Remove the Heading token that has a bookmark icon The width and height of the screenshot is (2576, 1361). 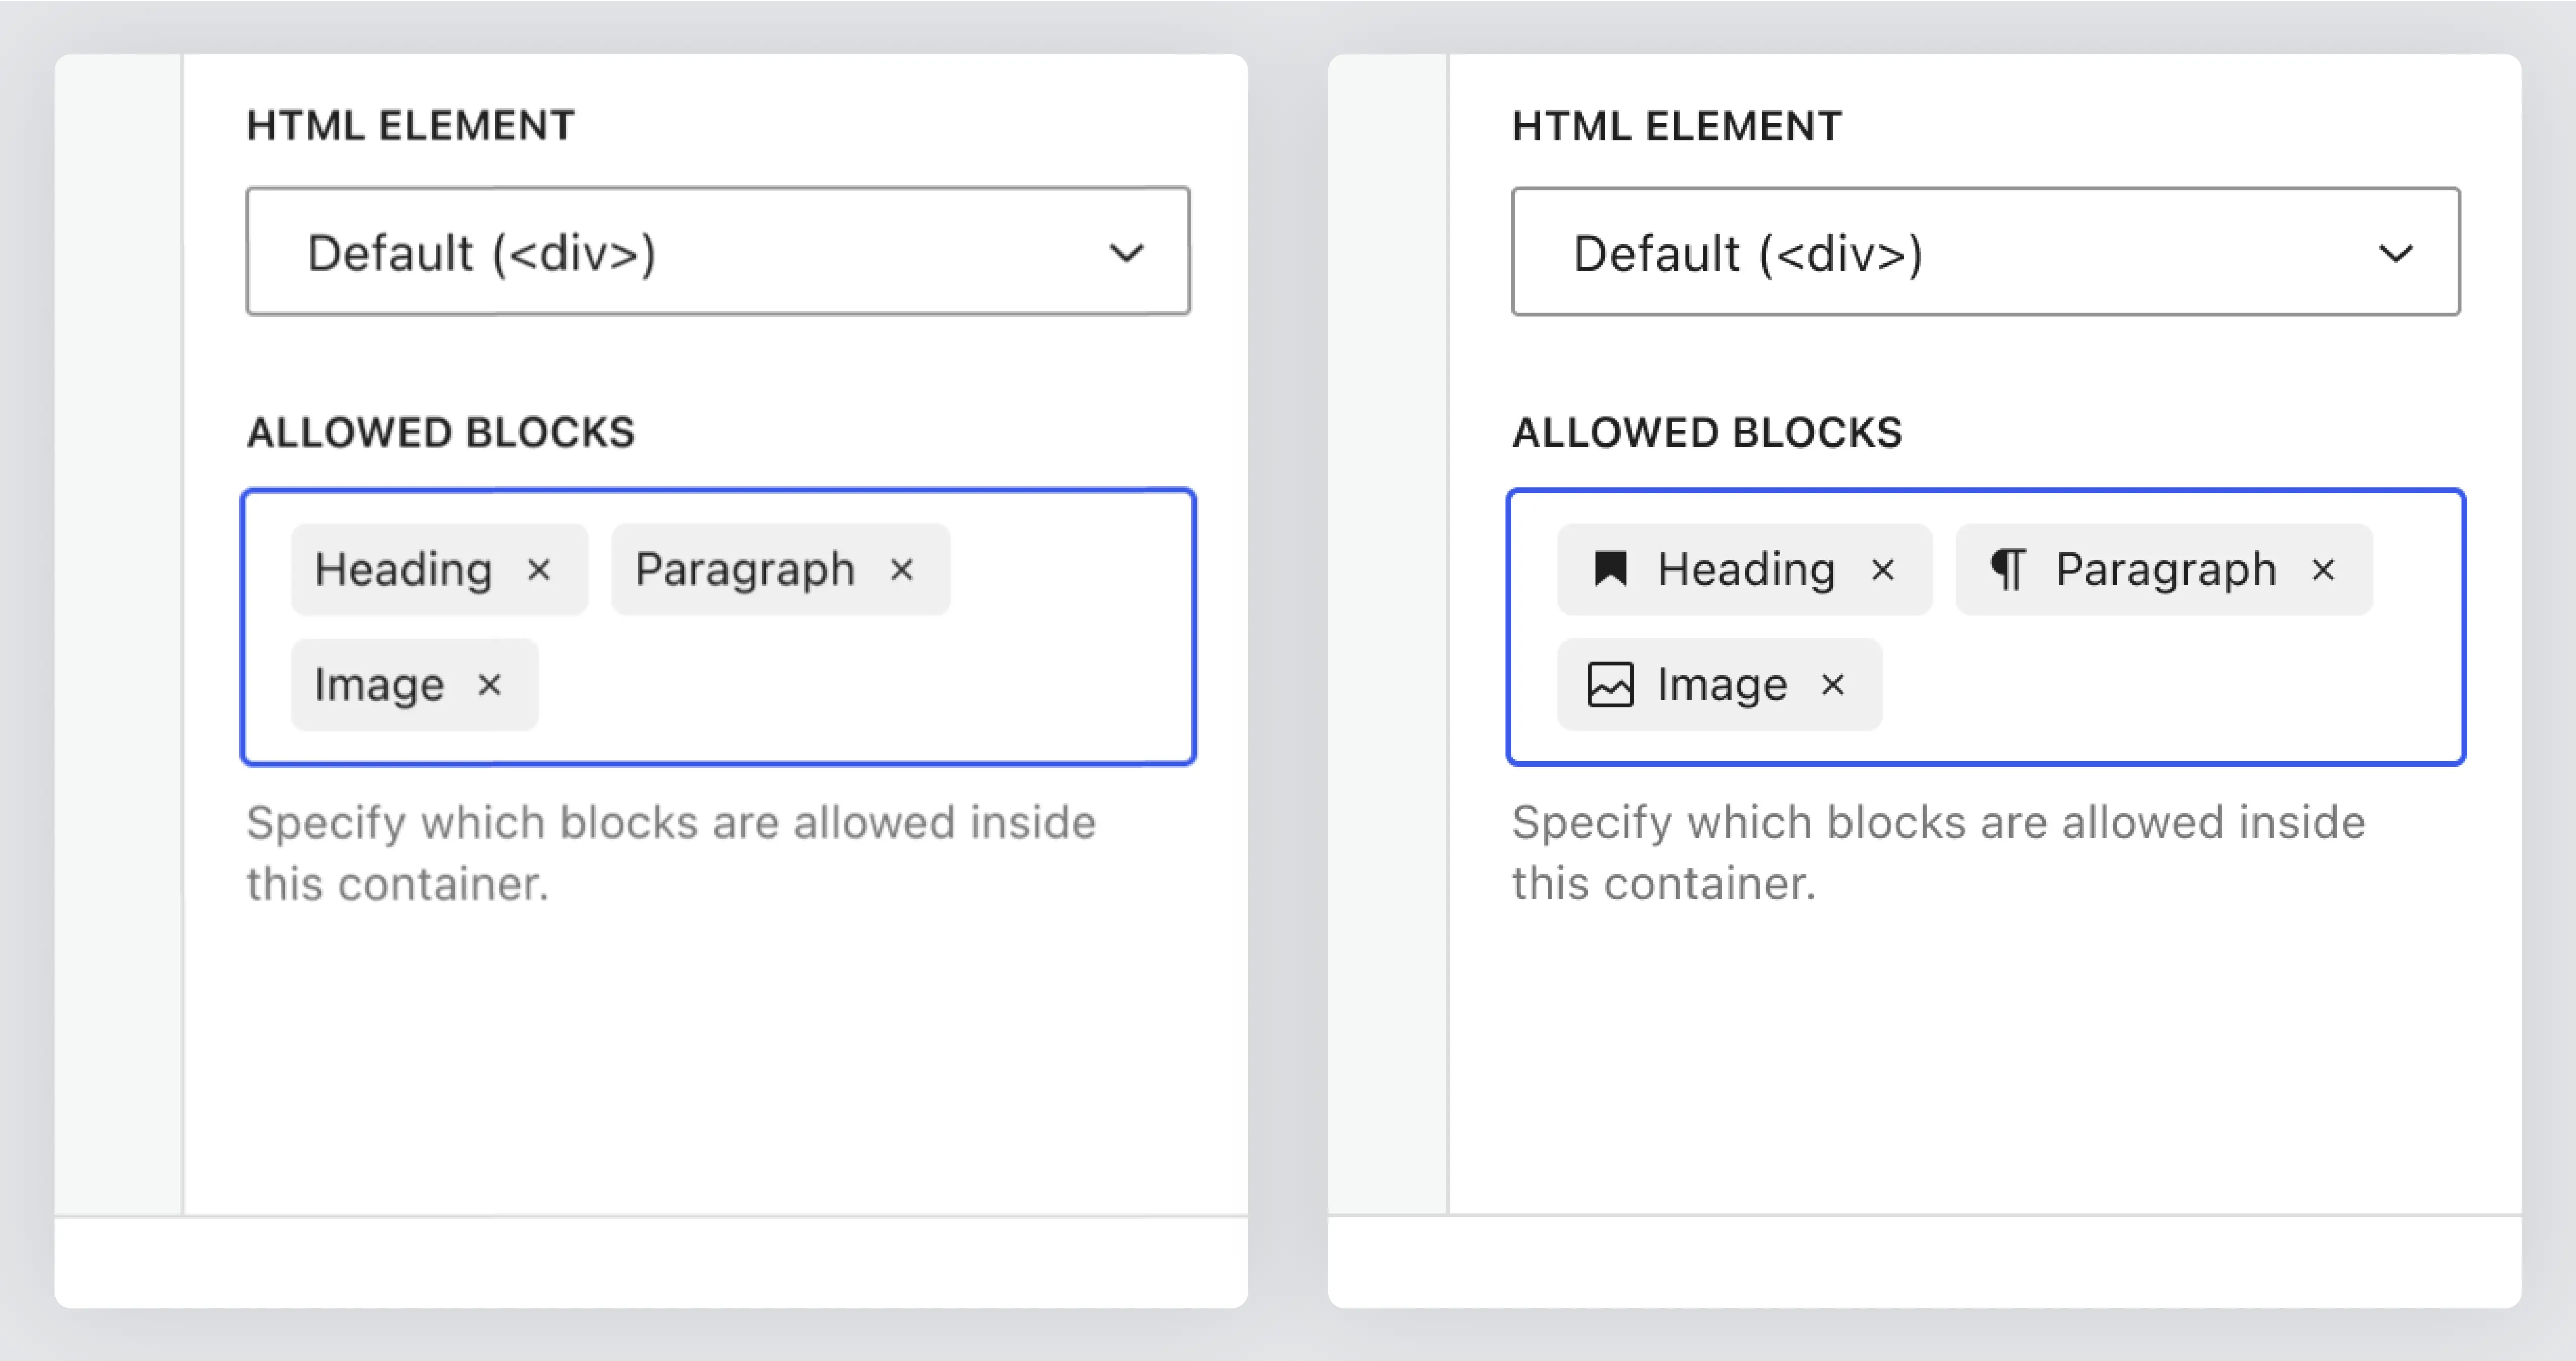1883,570
